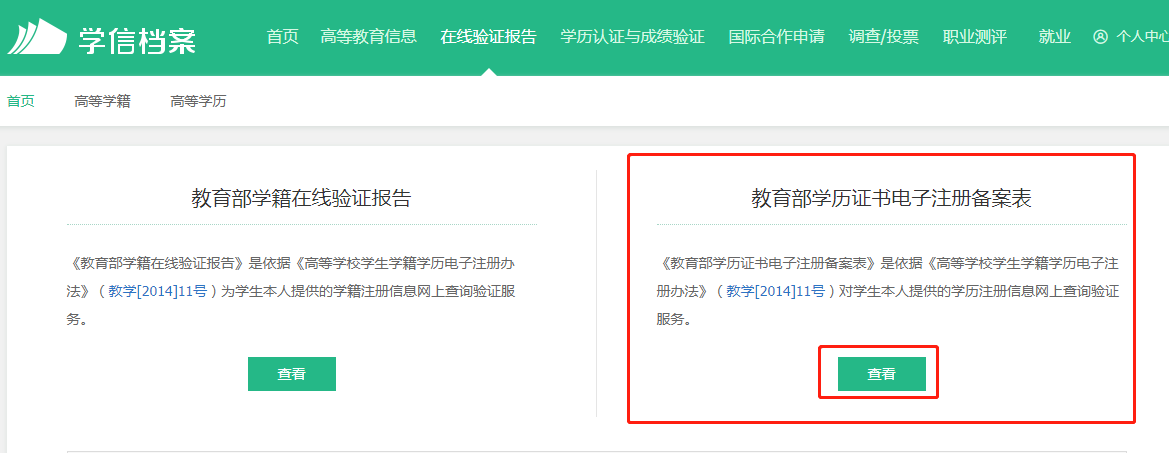The height and width of the screenshot is (453, 1169).
Task: Click the 个人中心 user profile icon
Action: point(1101,37)
